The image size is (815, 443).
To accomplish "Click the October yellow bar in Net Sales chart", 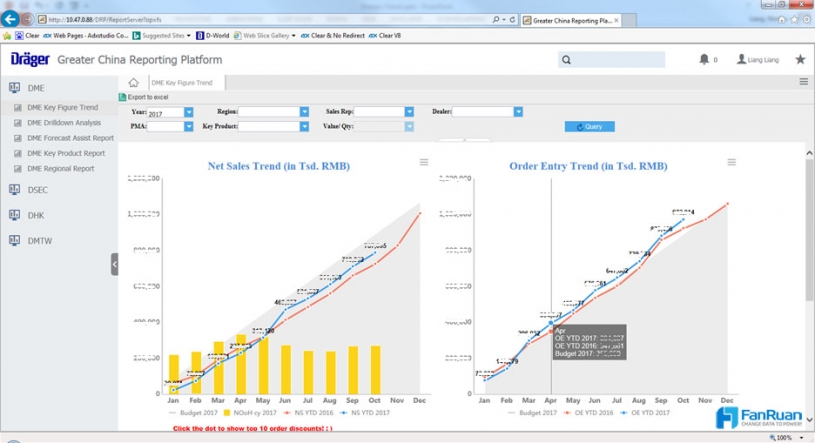I will click(375, 370).
